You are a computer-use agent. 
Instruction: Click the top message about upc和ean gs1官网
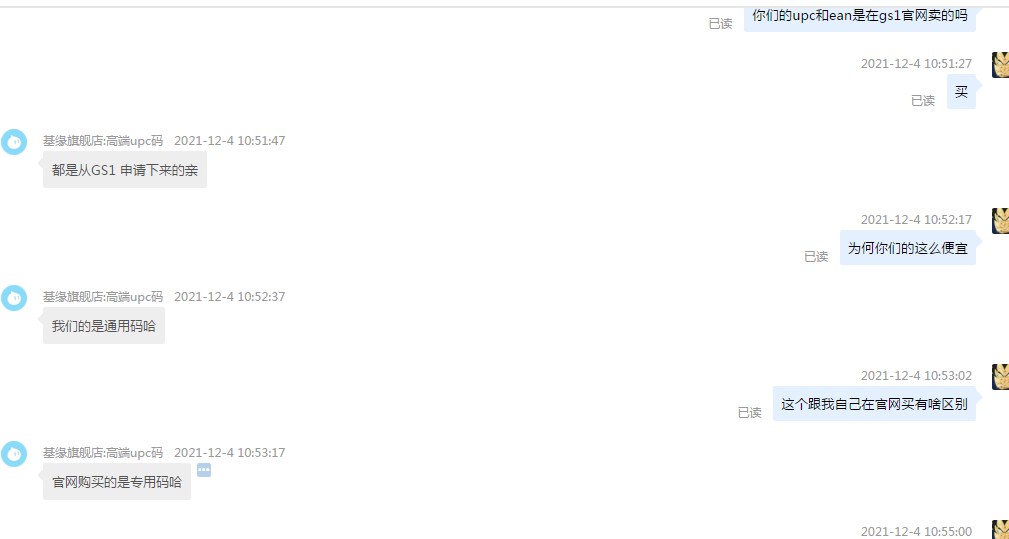point(860,16)
